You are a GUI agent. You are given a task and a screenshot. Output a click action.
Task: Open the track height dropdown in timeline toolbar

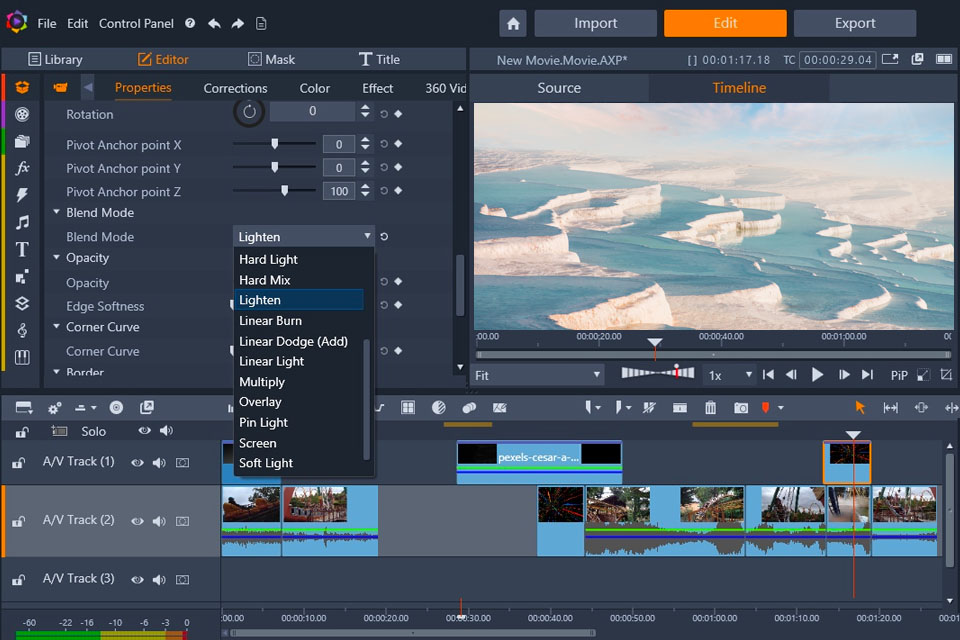point(86,408)
